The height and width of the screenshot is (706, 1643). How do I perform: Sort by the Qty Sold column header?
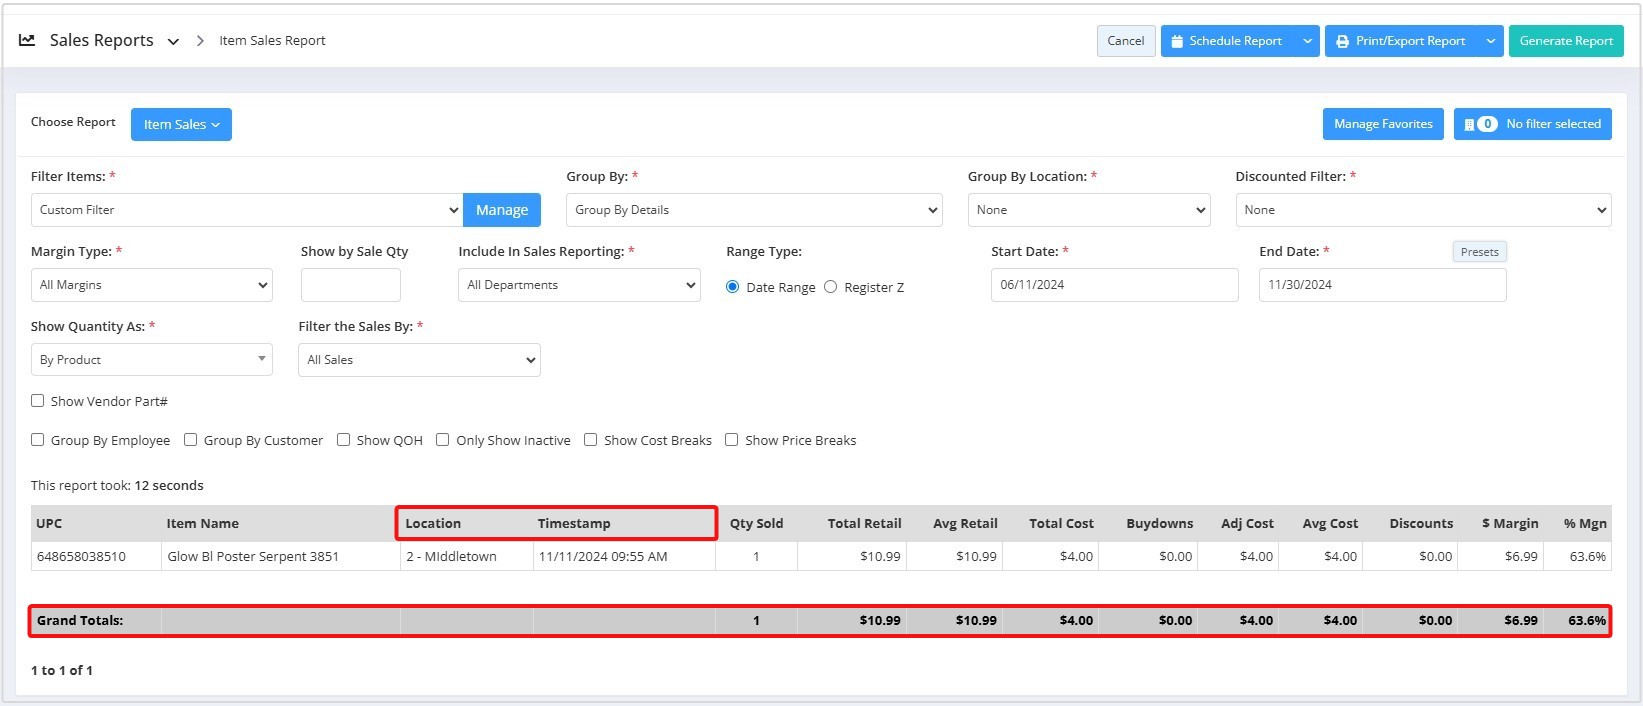[756, 523]
